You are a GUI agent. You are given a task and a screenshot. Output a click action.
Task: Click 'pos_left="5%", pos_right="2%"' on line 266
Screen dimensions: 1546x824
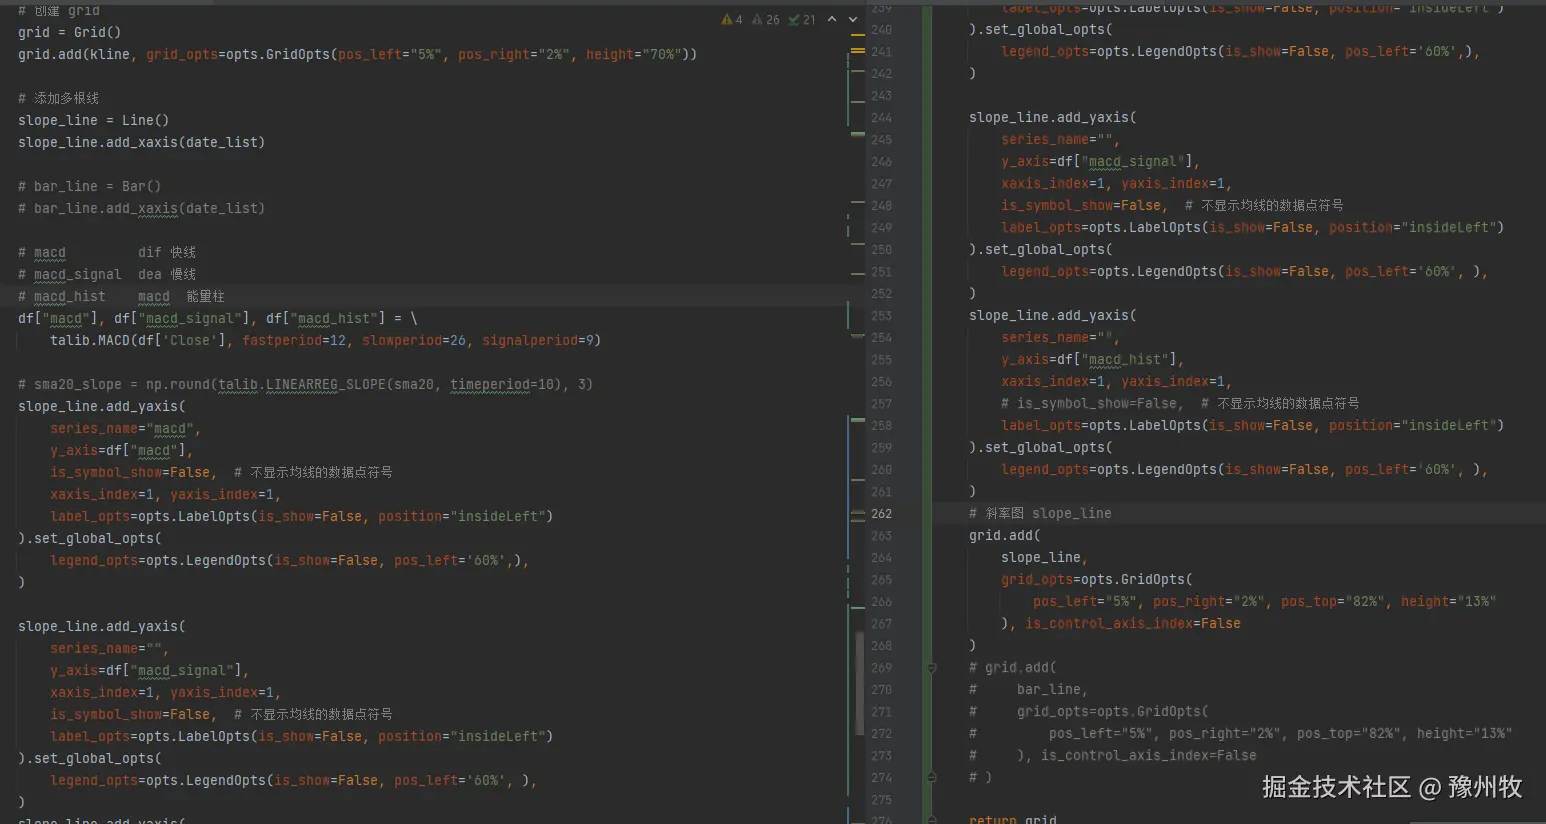click(1149, 601)
